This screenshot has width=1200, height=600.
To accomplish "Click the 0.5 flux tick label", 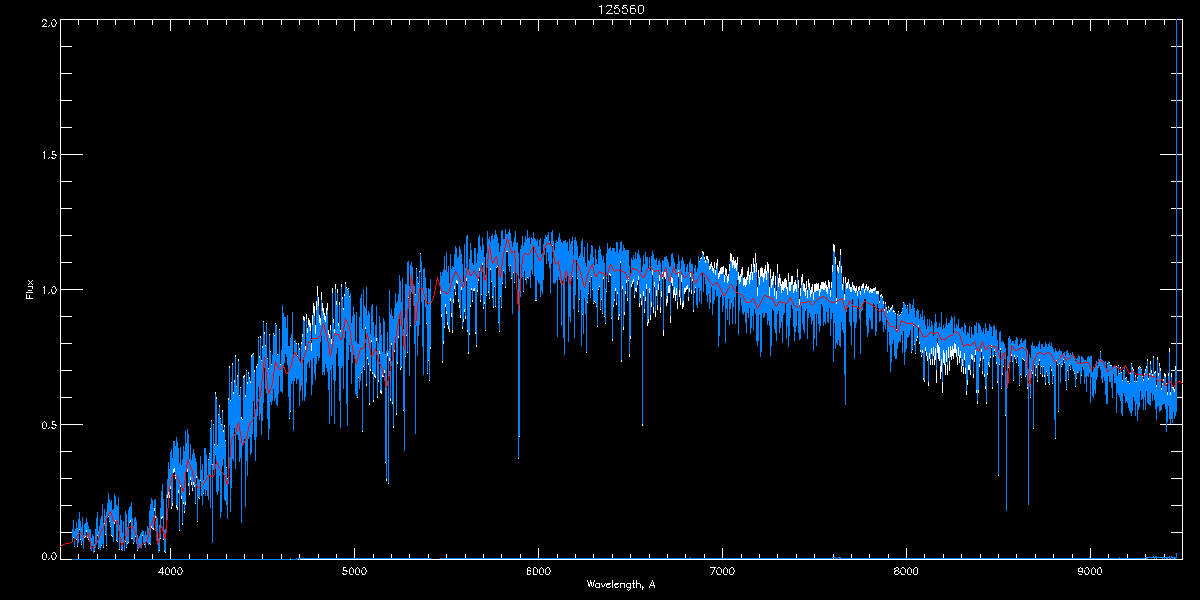I will 47,424.
